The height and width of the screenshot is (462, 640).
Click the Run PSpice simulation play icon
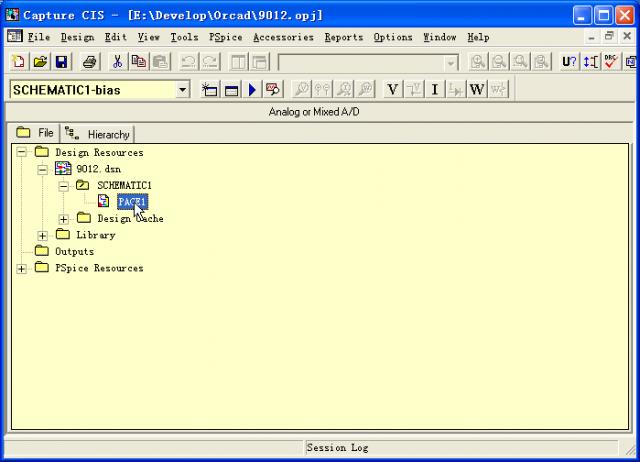click(x=252, y=90)
